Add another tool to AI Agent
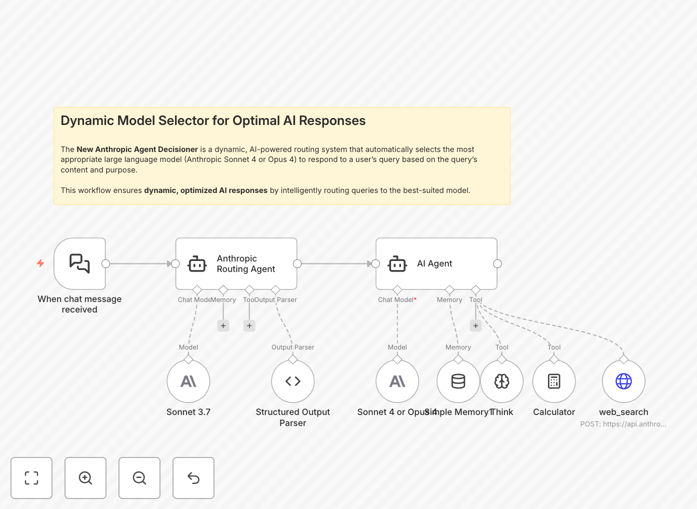 point(476,326)
